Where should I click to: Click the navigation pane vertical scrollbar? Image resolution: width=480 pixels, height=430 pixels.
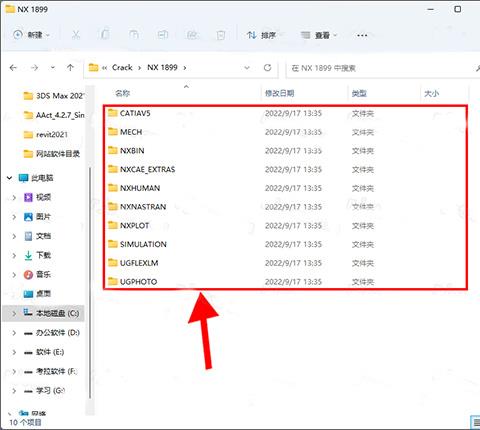click(x=90, y=282)
